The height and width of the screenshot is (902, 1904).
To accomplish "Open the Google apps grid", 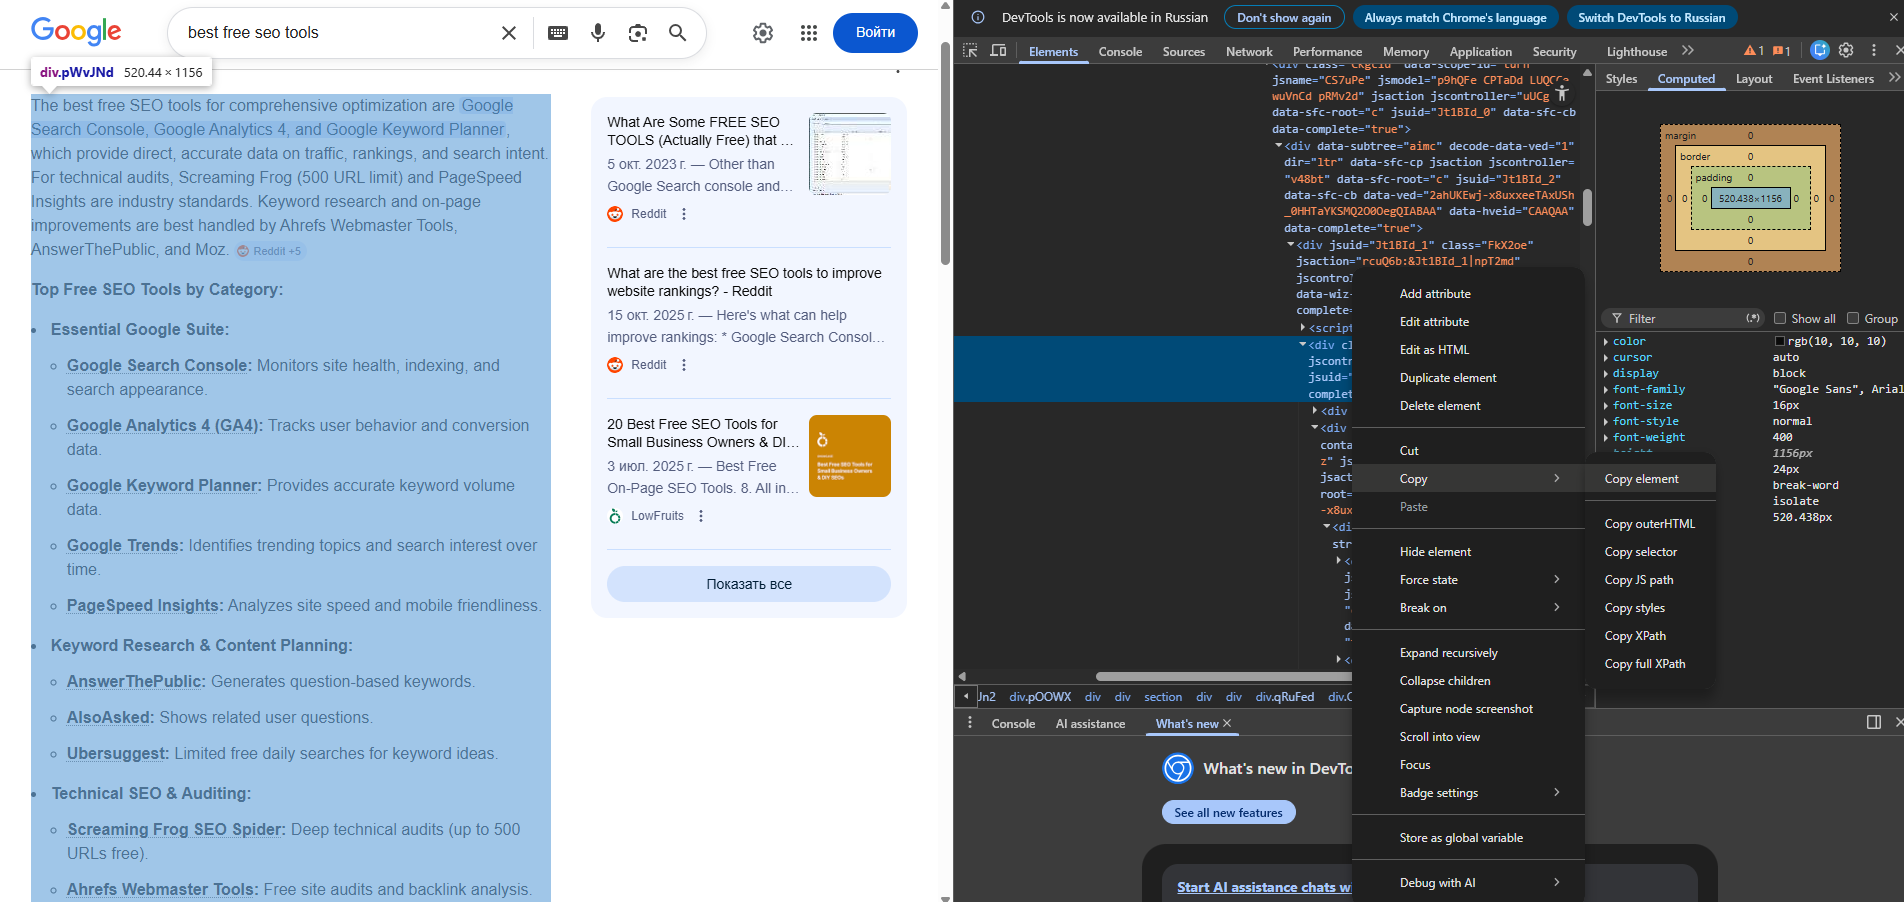I will (809, 32).
